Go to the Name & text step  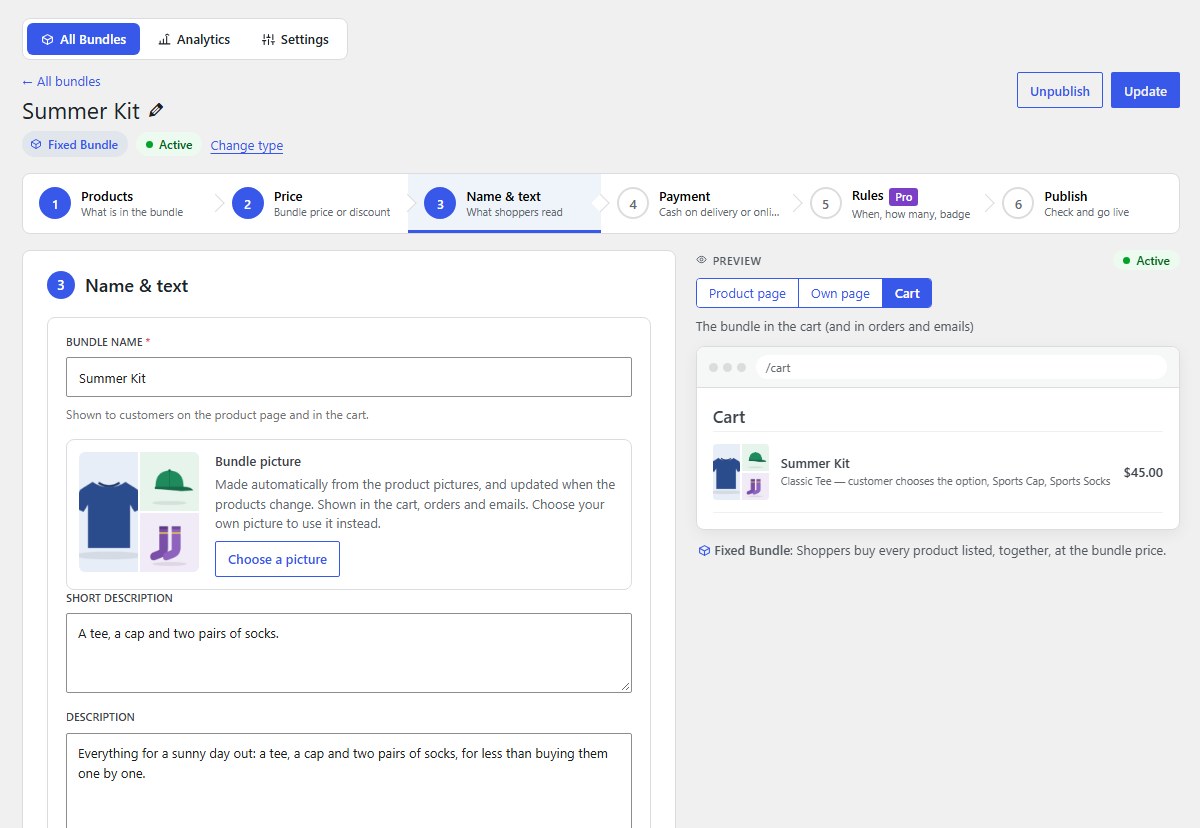click(x=504, y=204)
